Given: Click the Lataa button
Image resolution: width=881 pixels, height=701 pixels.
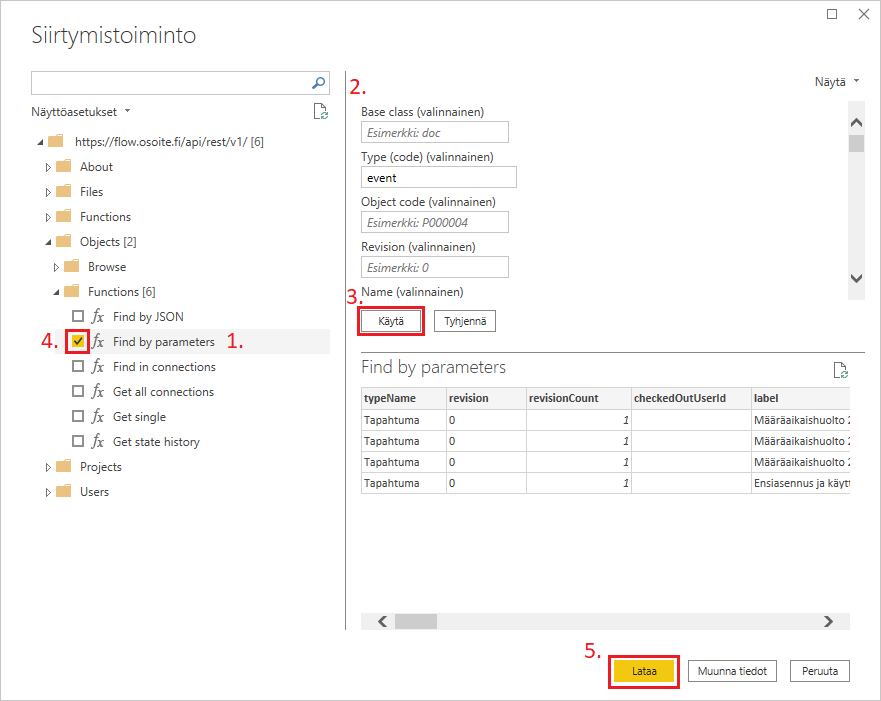Looking at the screenshot, I should point(644,671).
